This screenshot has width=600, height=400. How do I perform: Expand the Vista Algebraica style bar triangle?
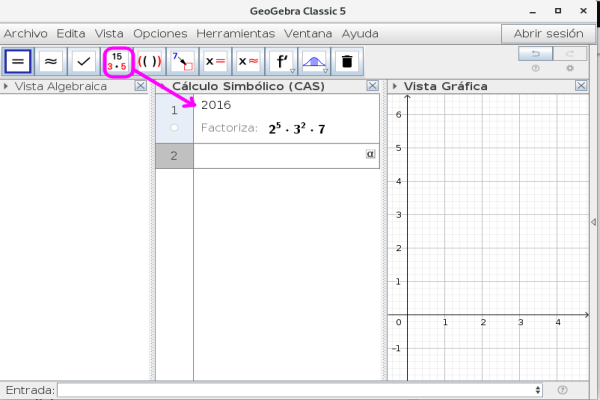[6, 86]
